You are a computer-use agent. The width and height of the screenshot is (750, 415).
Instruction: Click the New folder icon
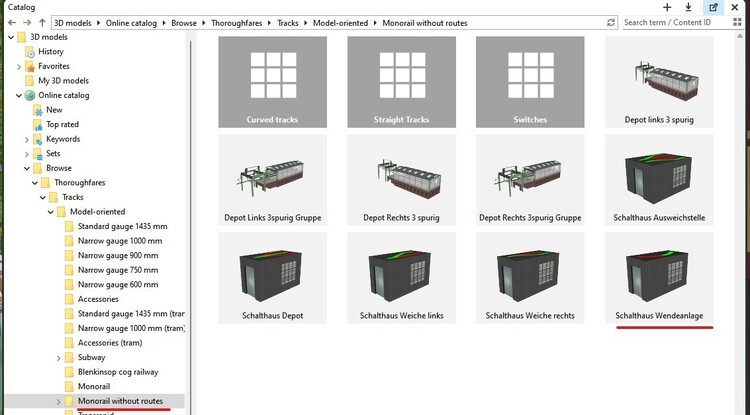38,110
